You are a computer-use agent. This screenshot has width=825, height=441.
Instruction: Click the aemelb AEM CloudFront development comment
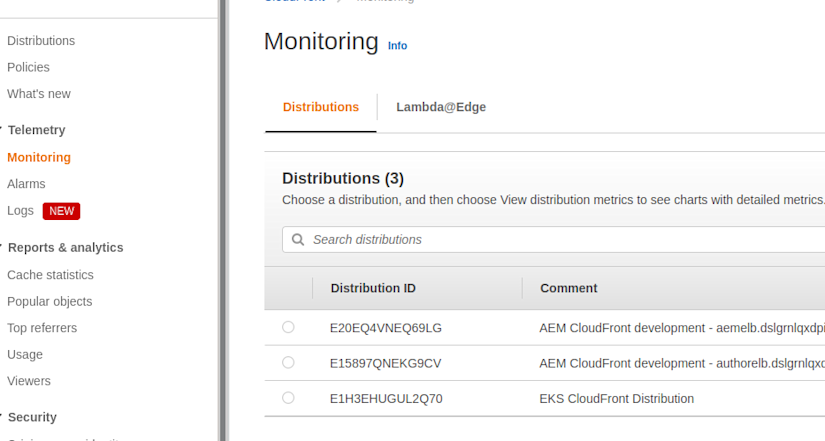682,328
